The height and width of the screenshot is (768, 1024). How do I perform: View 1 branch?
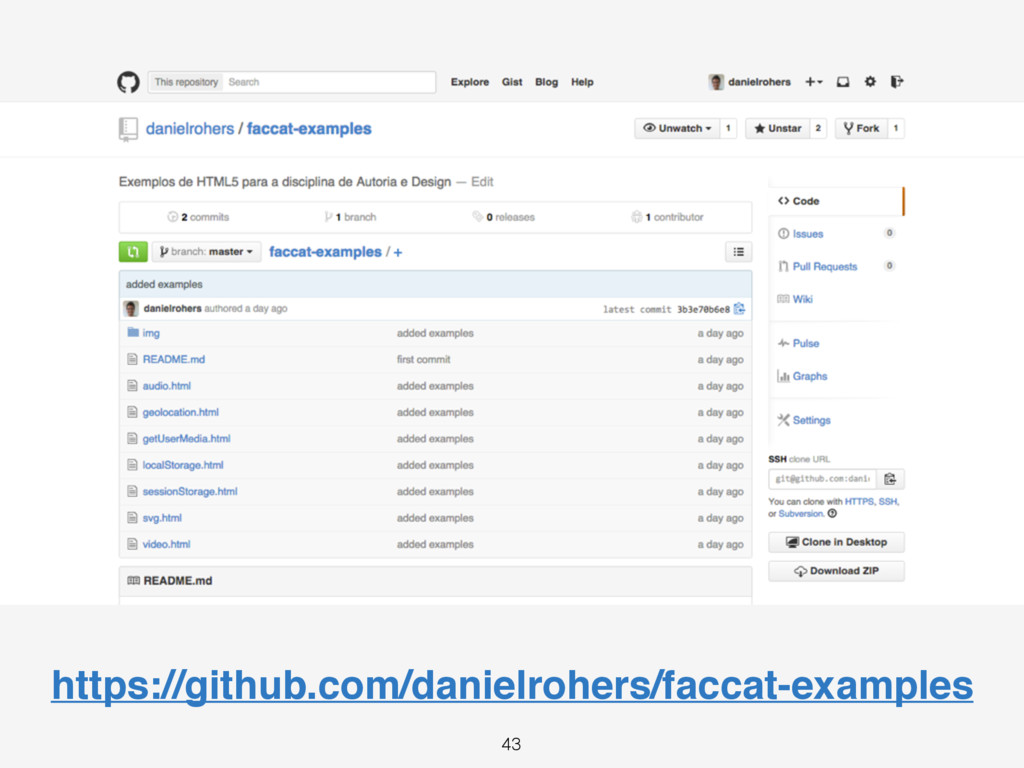[x=351, y=217]
